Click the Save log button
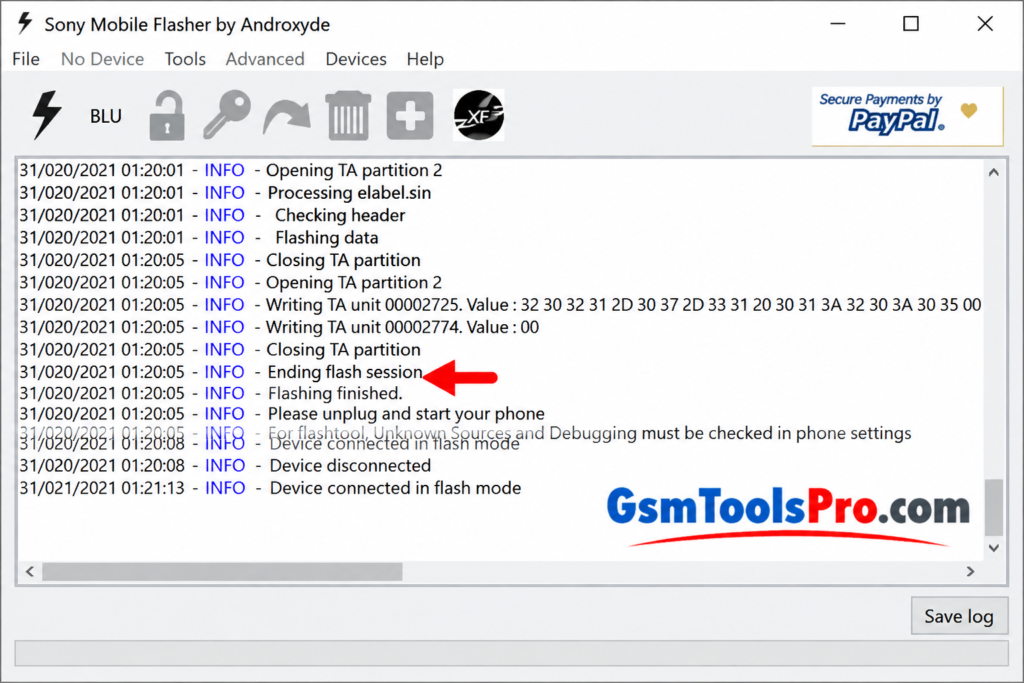 pyautogui.click(x=959, y=616)
